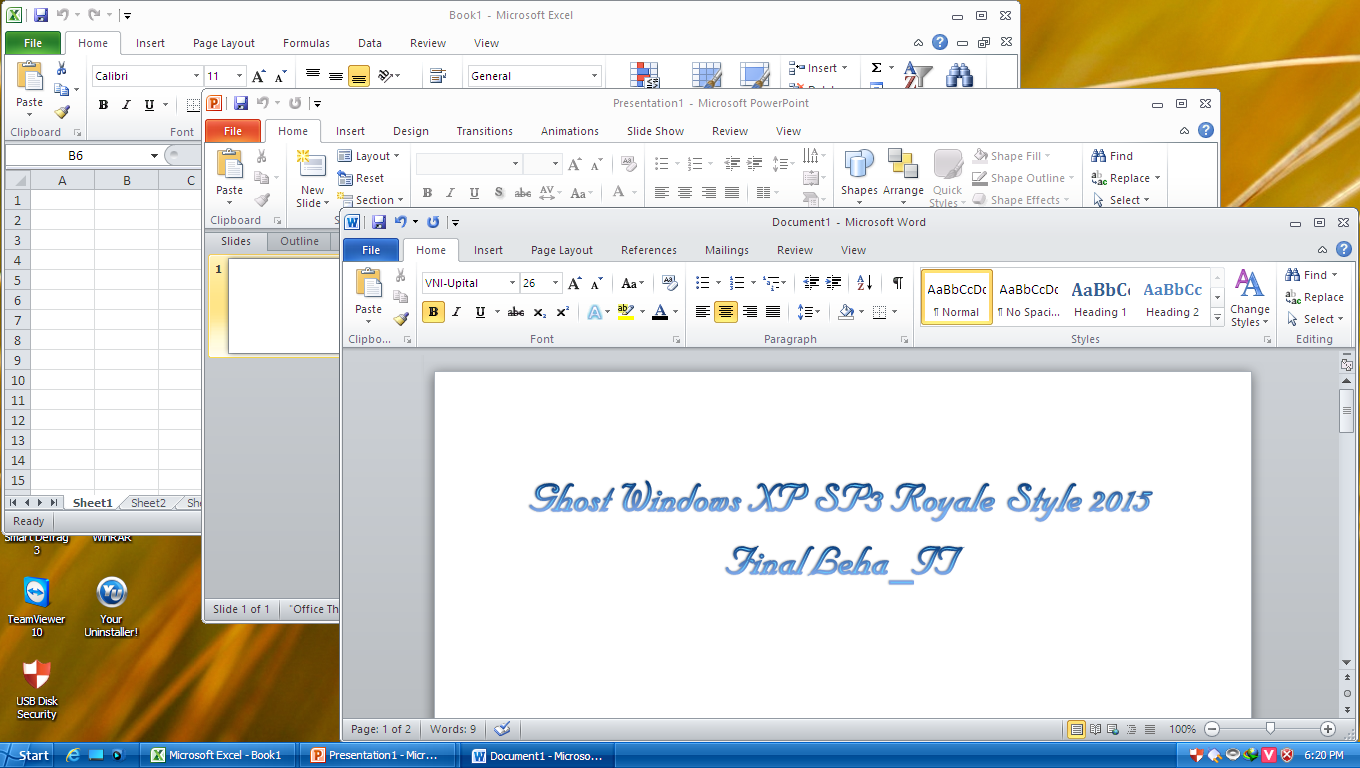Click Decrease Indent in the Word ribbon

click(x=811, y=283)
